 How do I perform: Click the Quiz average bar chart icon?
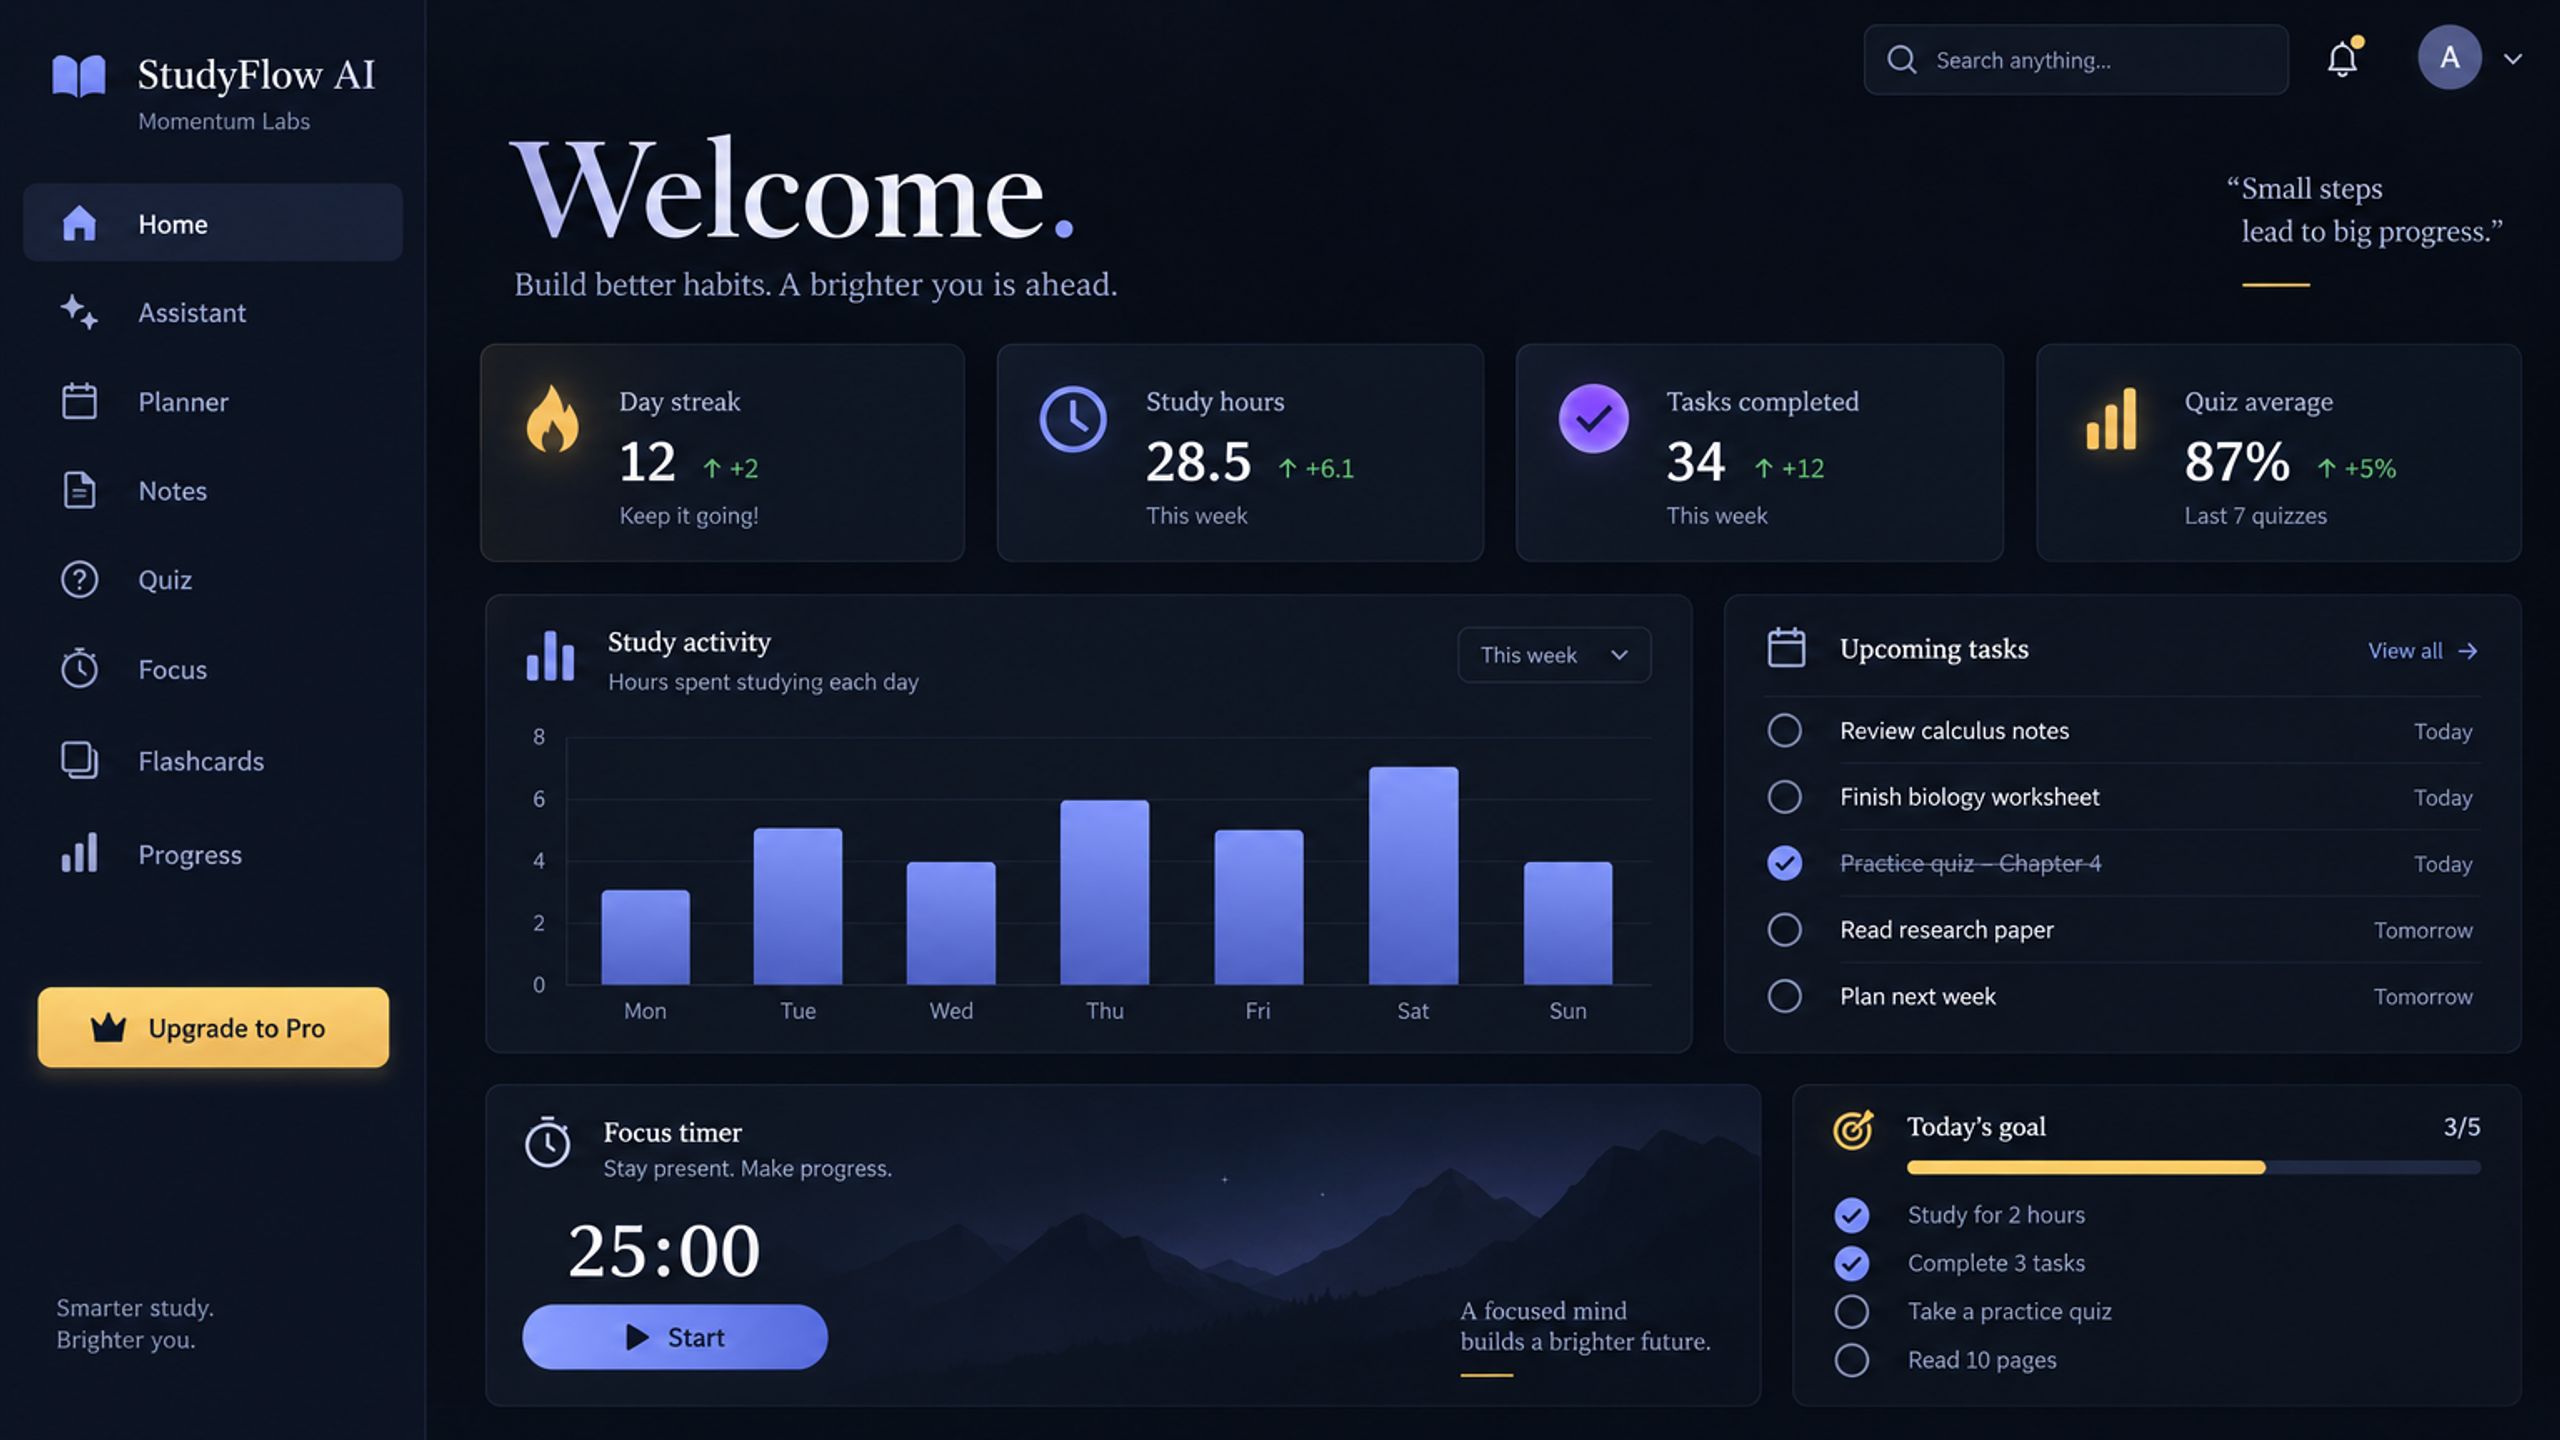click(x=2111, y=419)
